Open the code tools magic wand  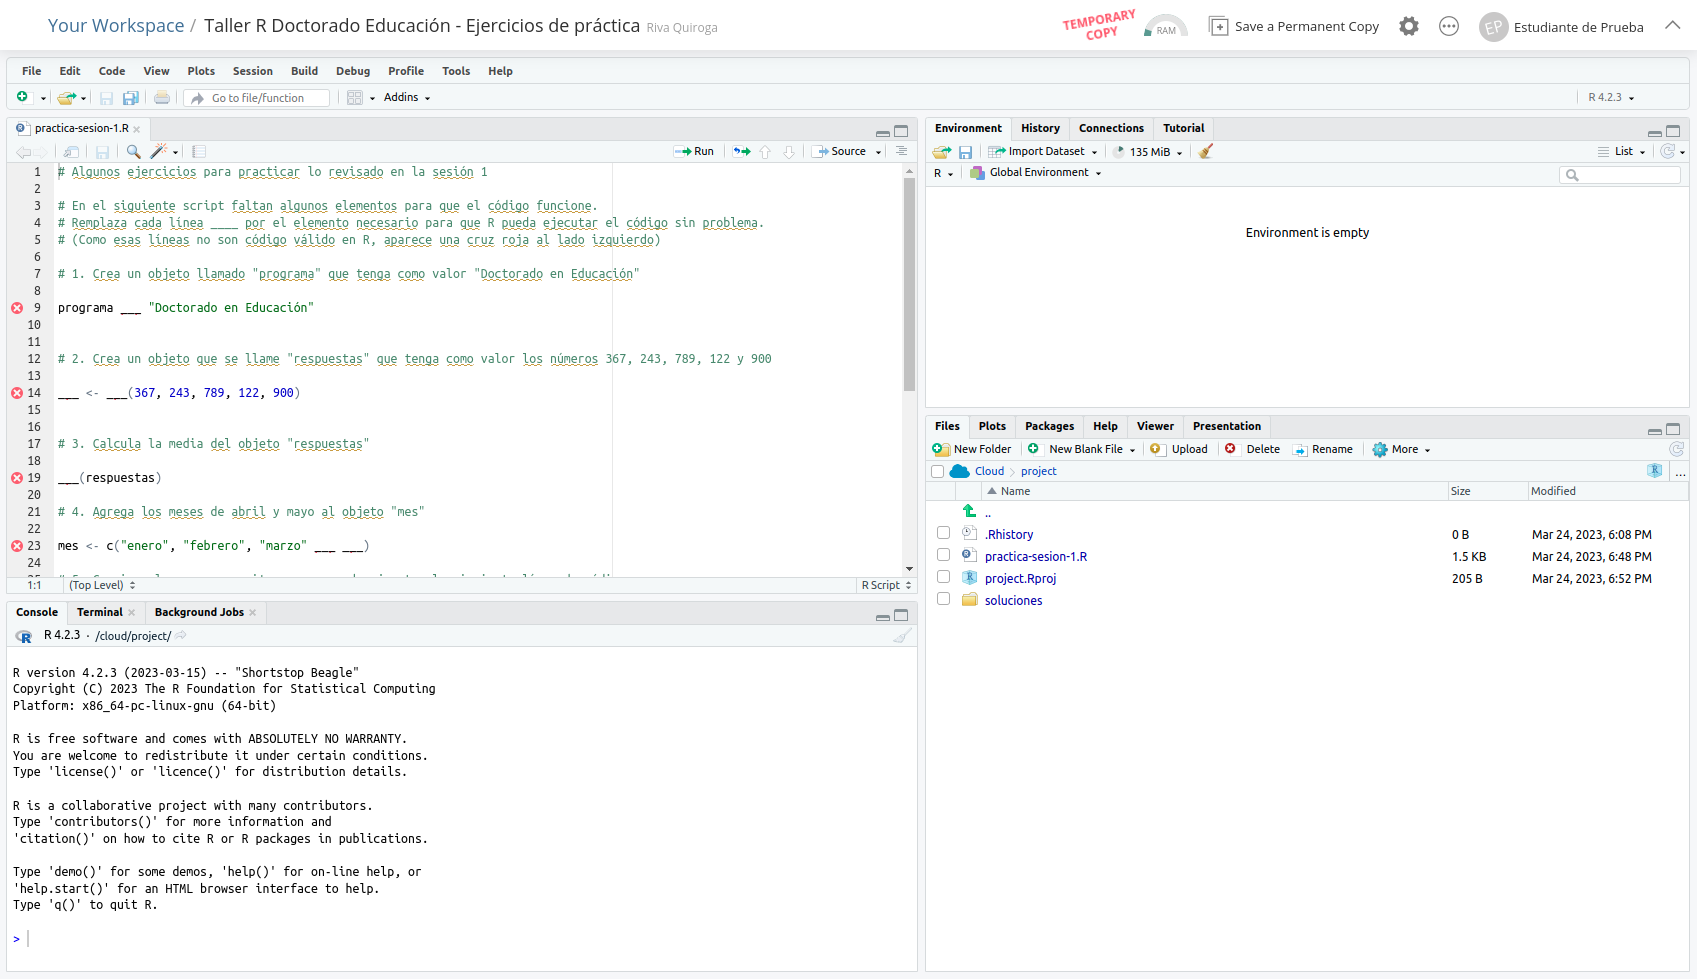point(158,152)
